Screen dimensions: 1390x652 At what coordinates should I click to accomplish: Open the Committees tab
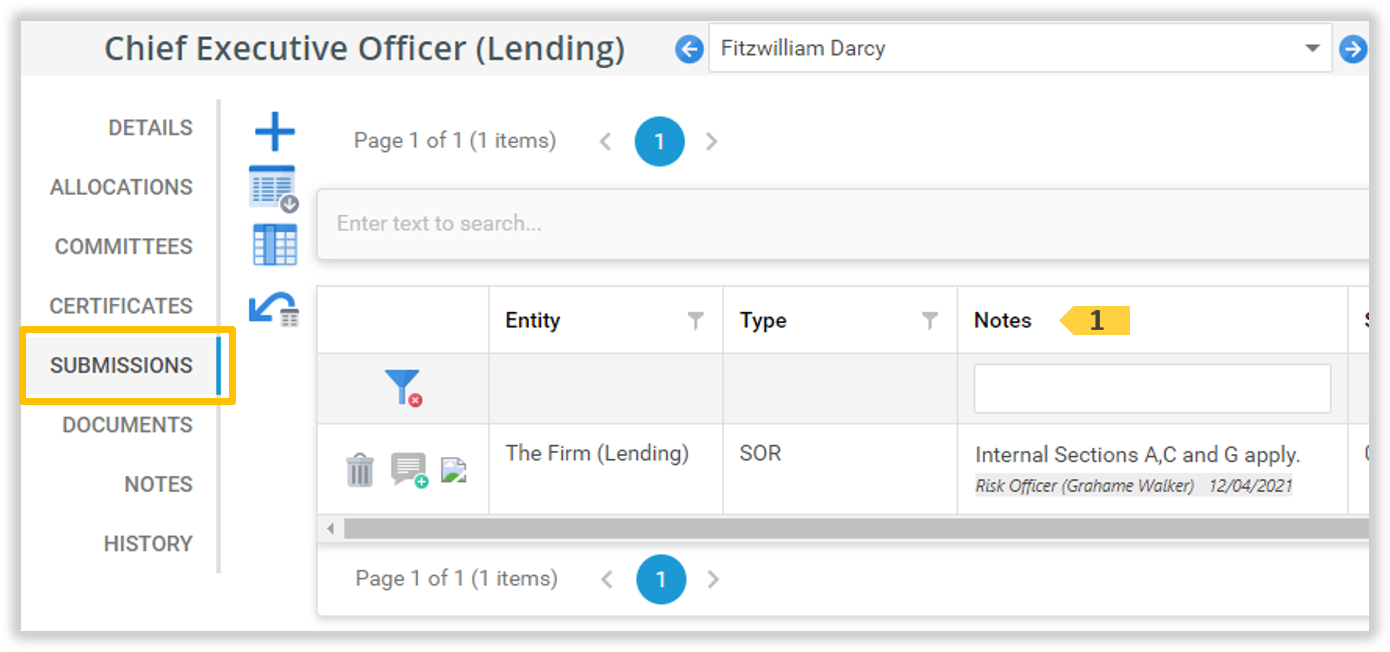(x=124, y=247)
